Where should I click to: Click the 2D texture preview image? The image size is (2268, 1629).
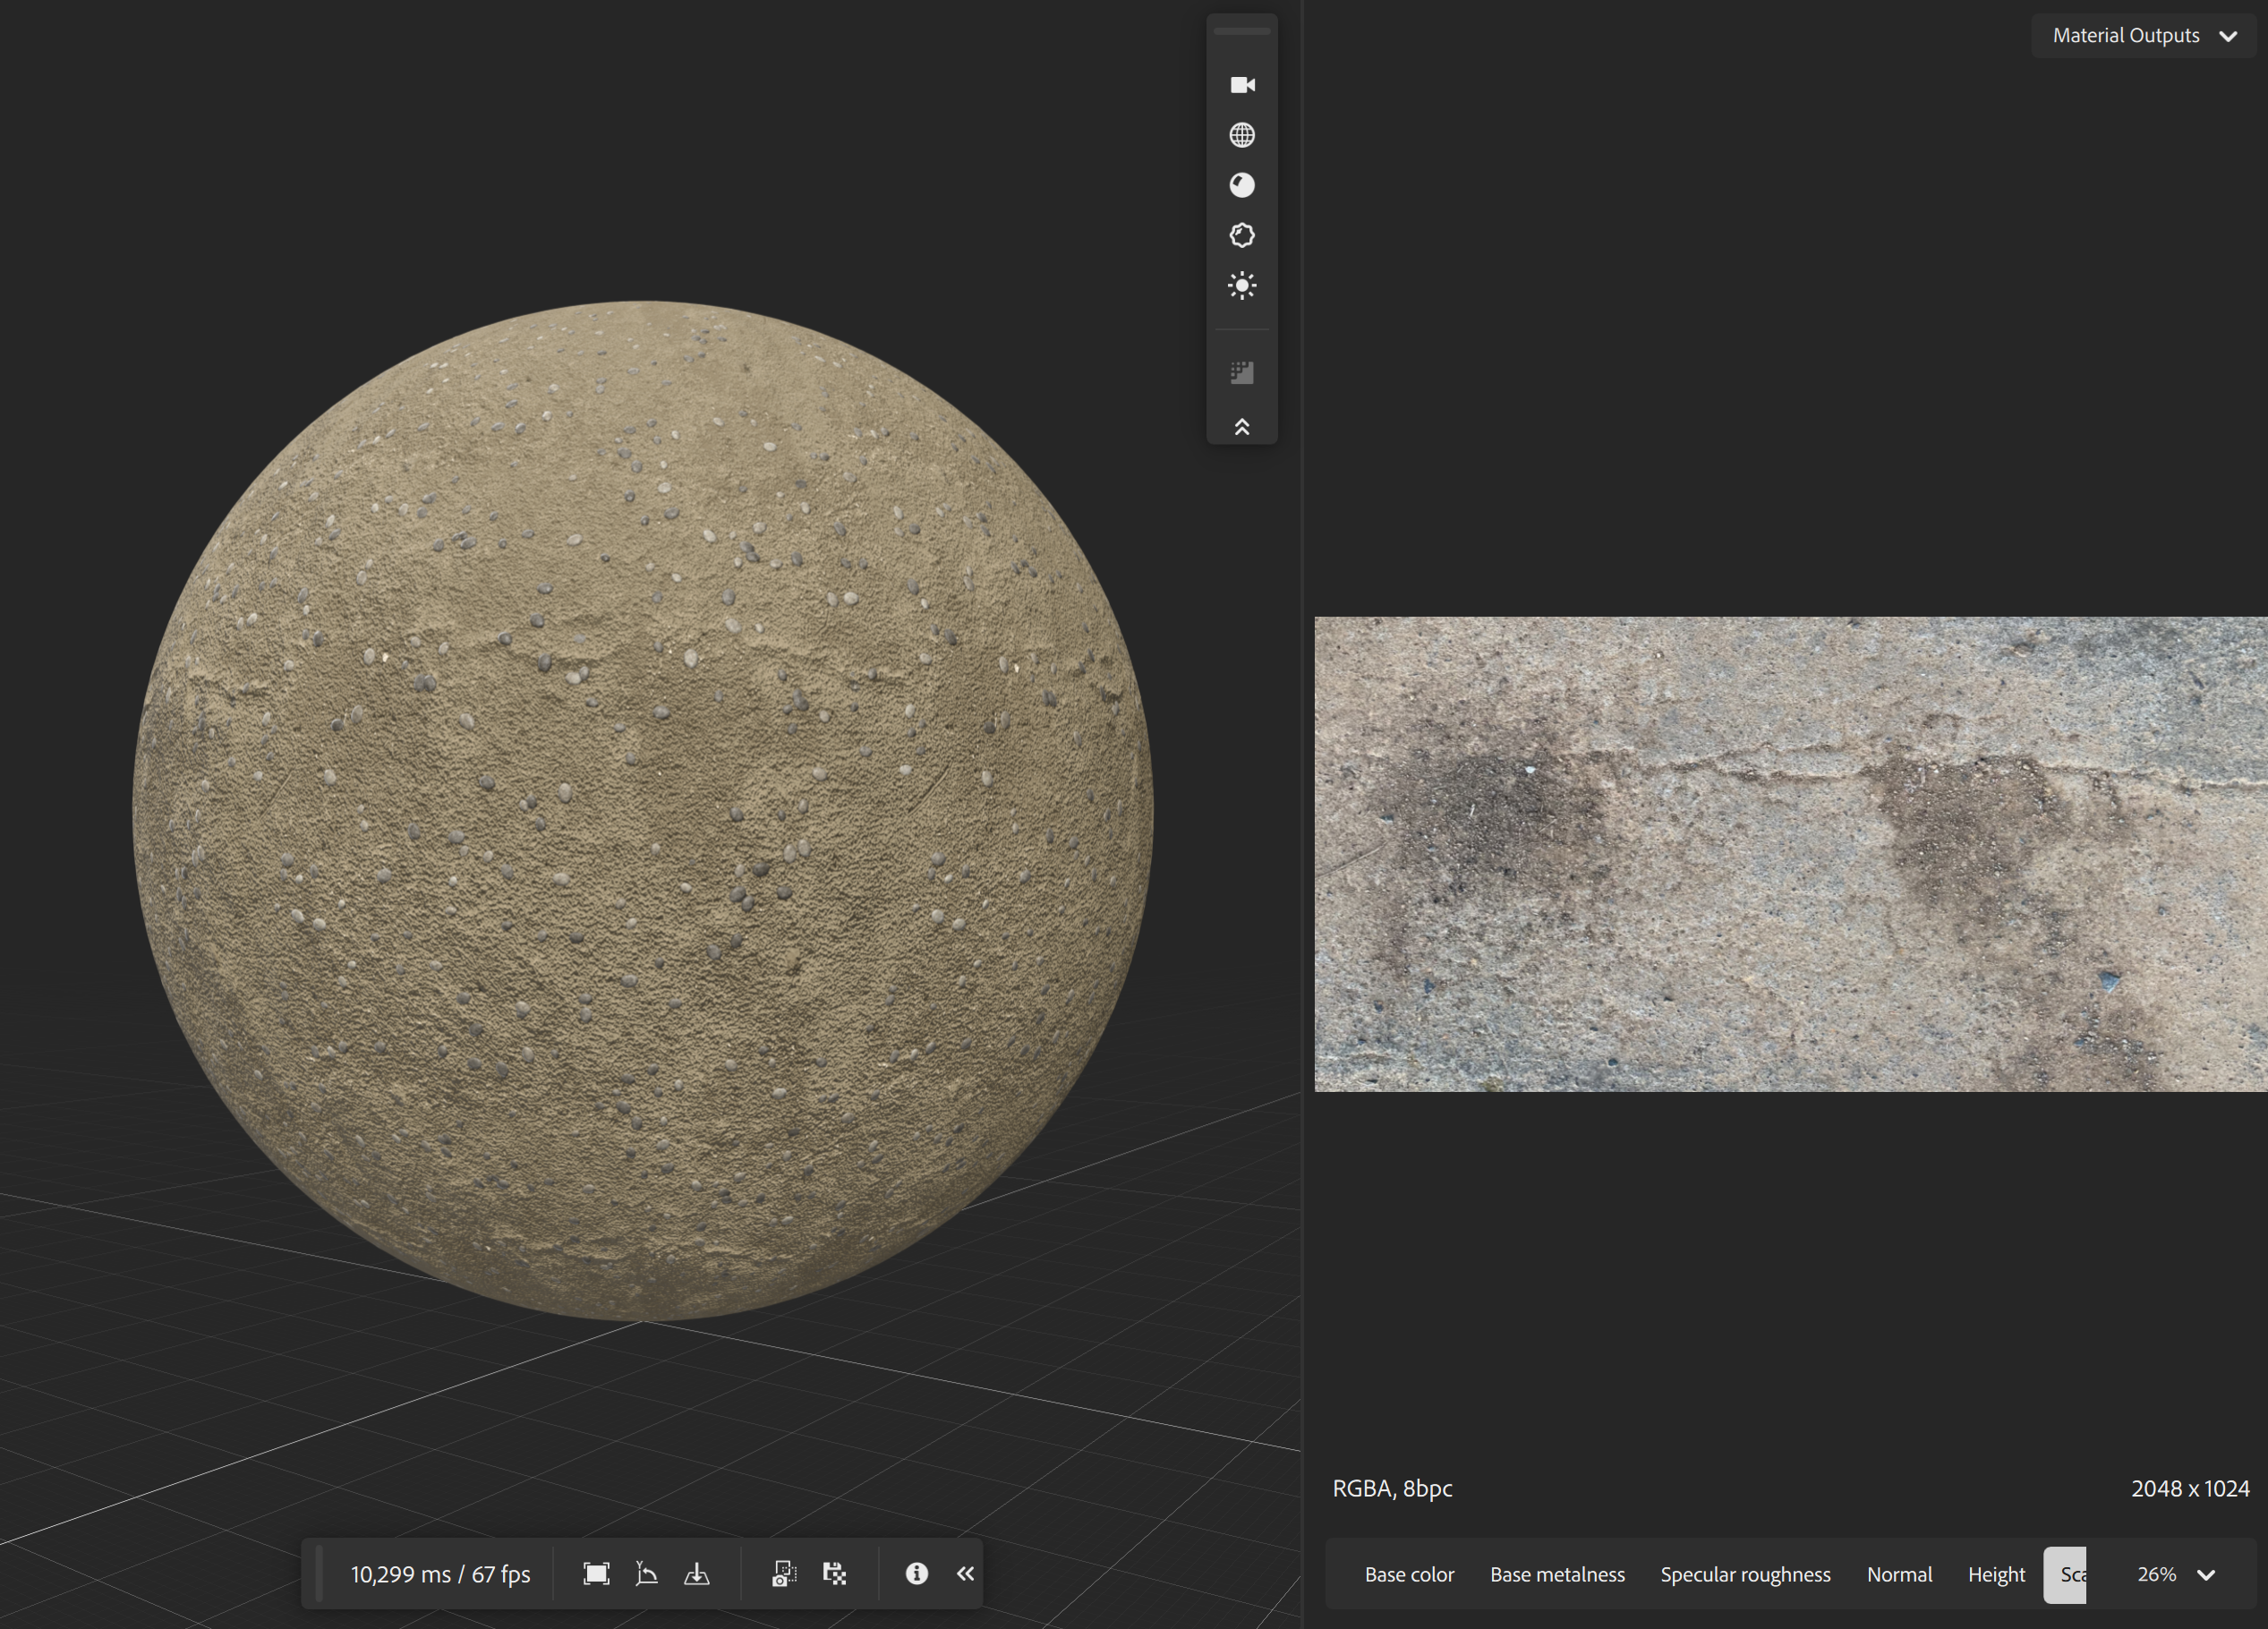(1790, 854)
